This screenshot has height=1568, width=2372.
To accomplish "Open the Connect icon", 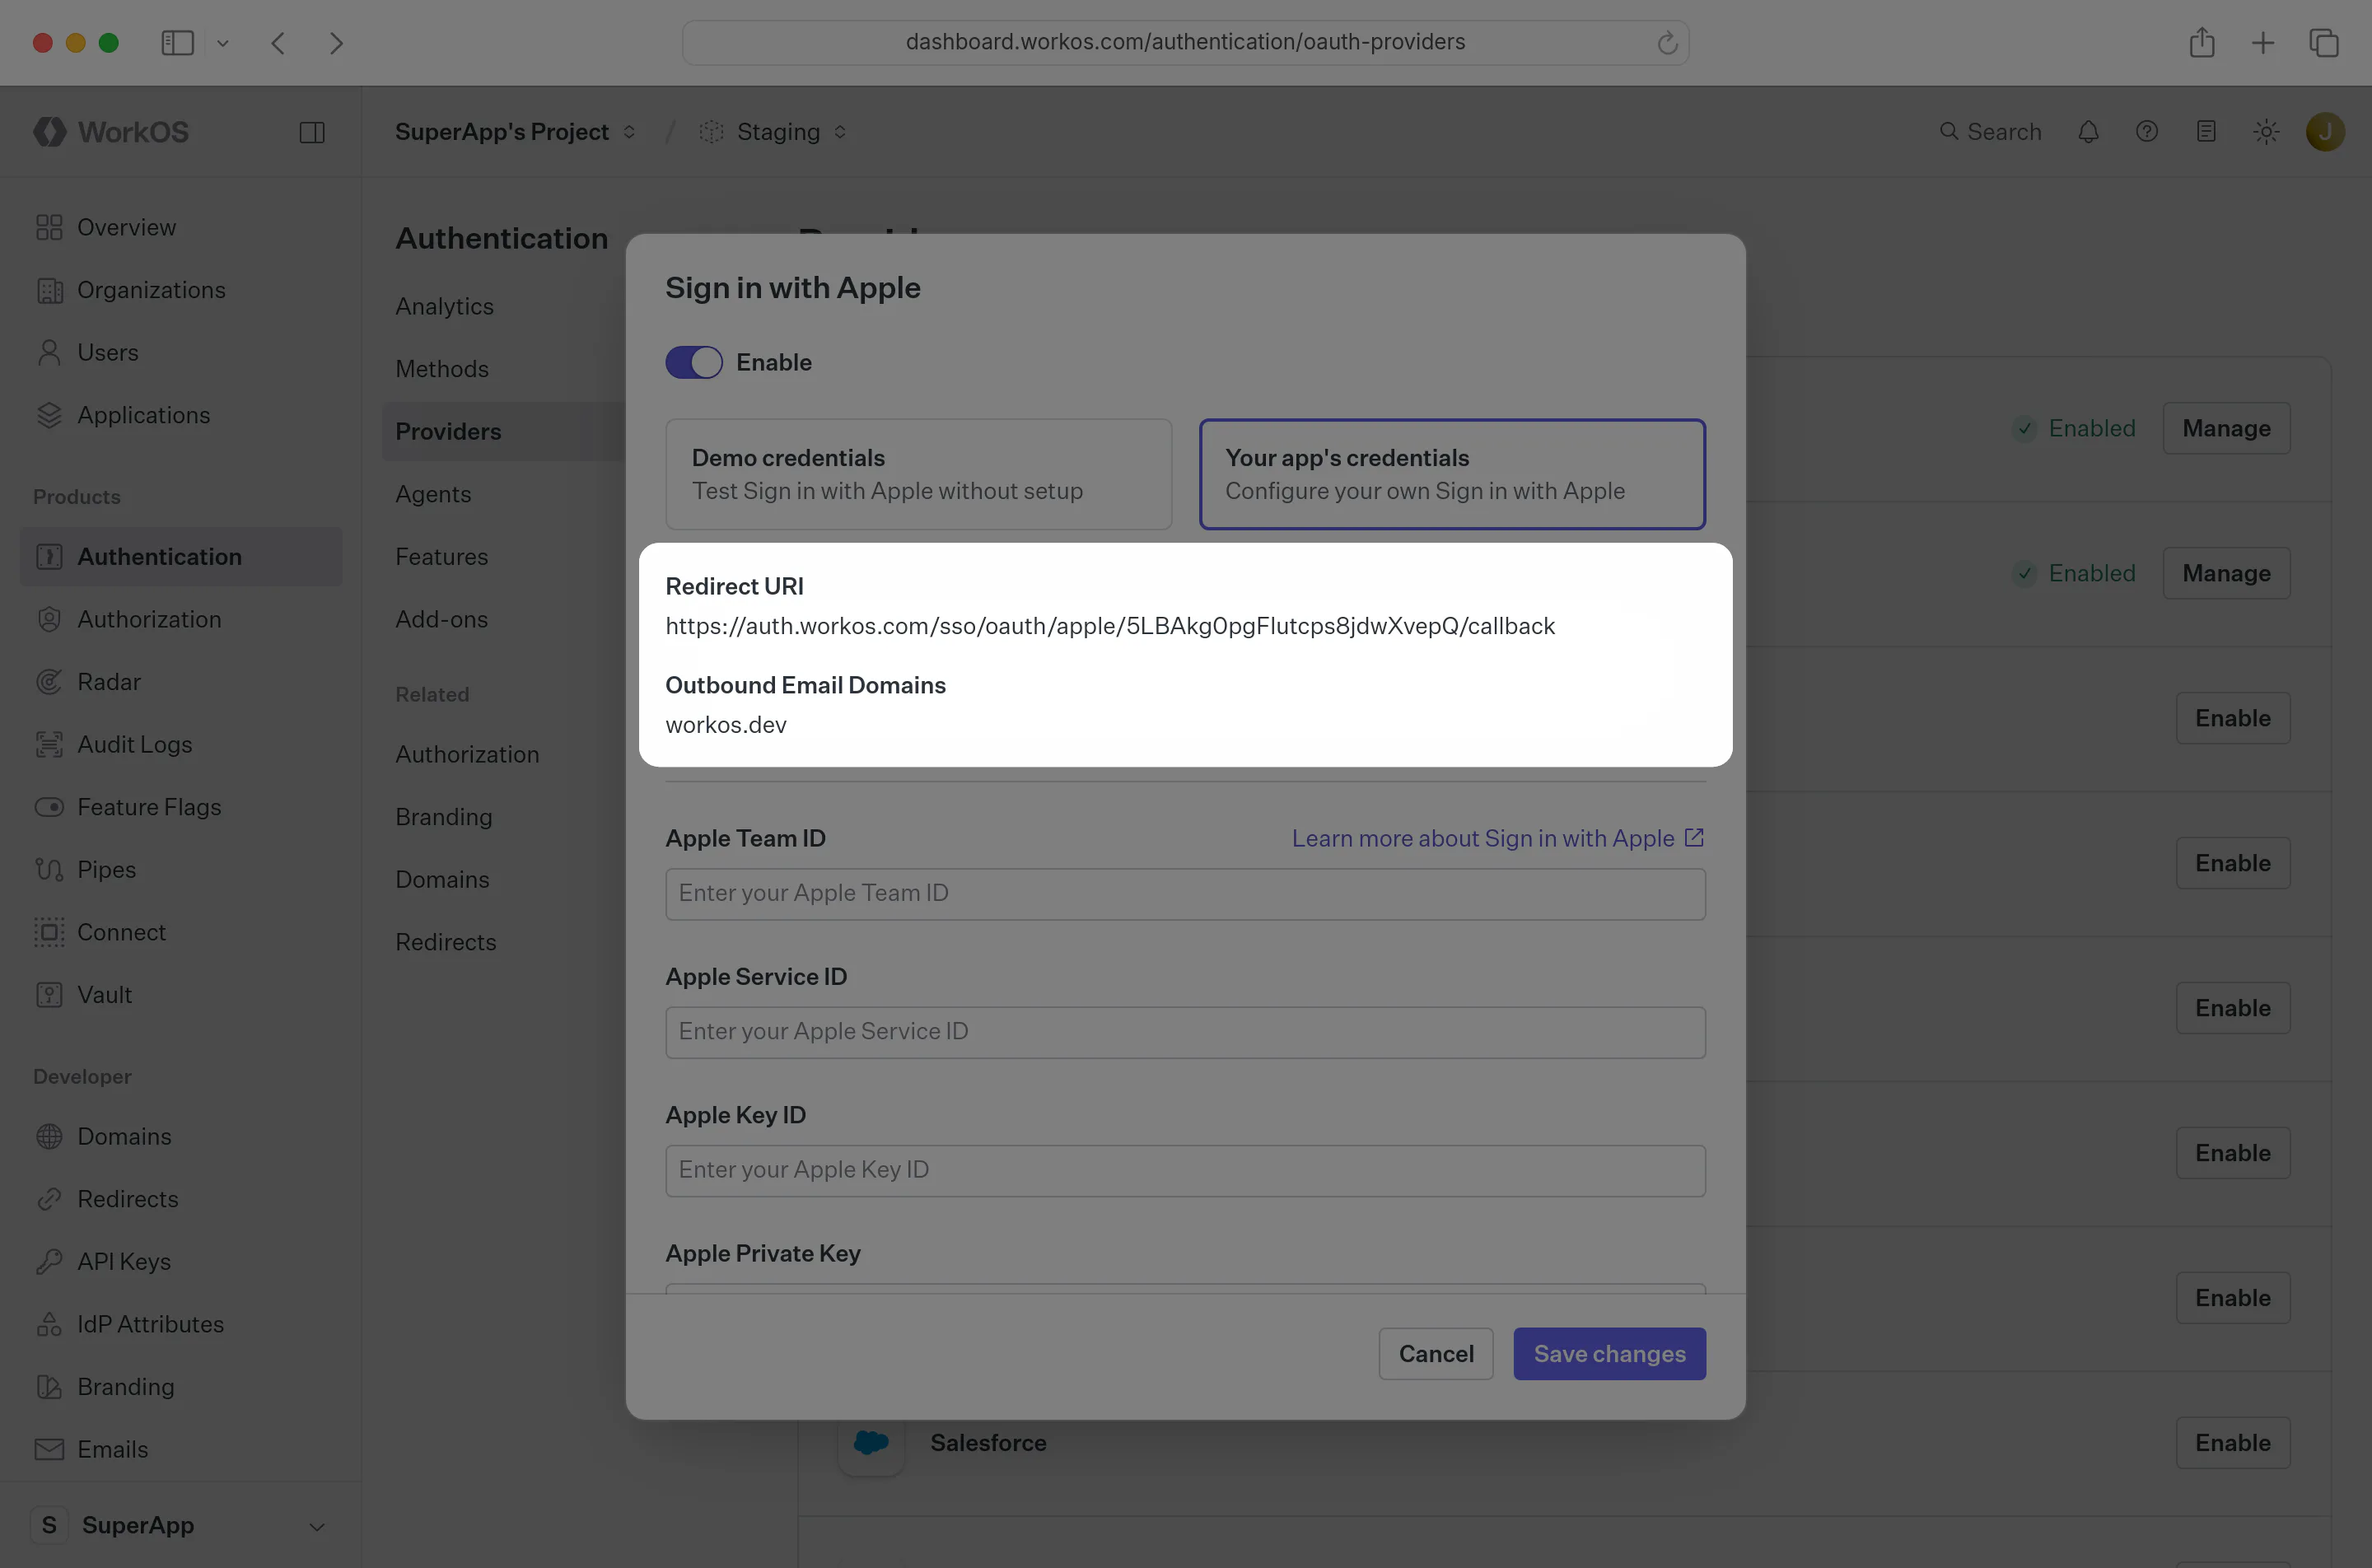I will (49, 932).
